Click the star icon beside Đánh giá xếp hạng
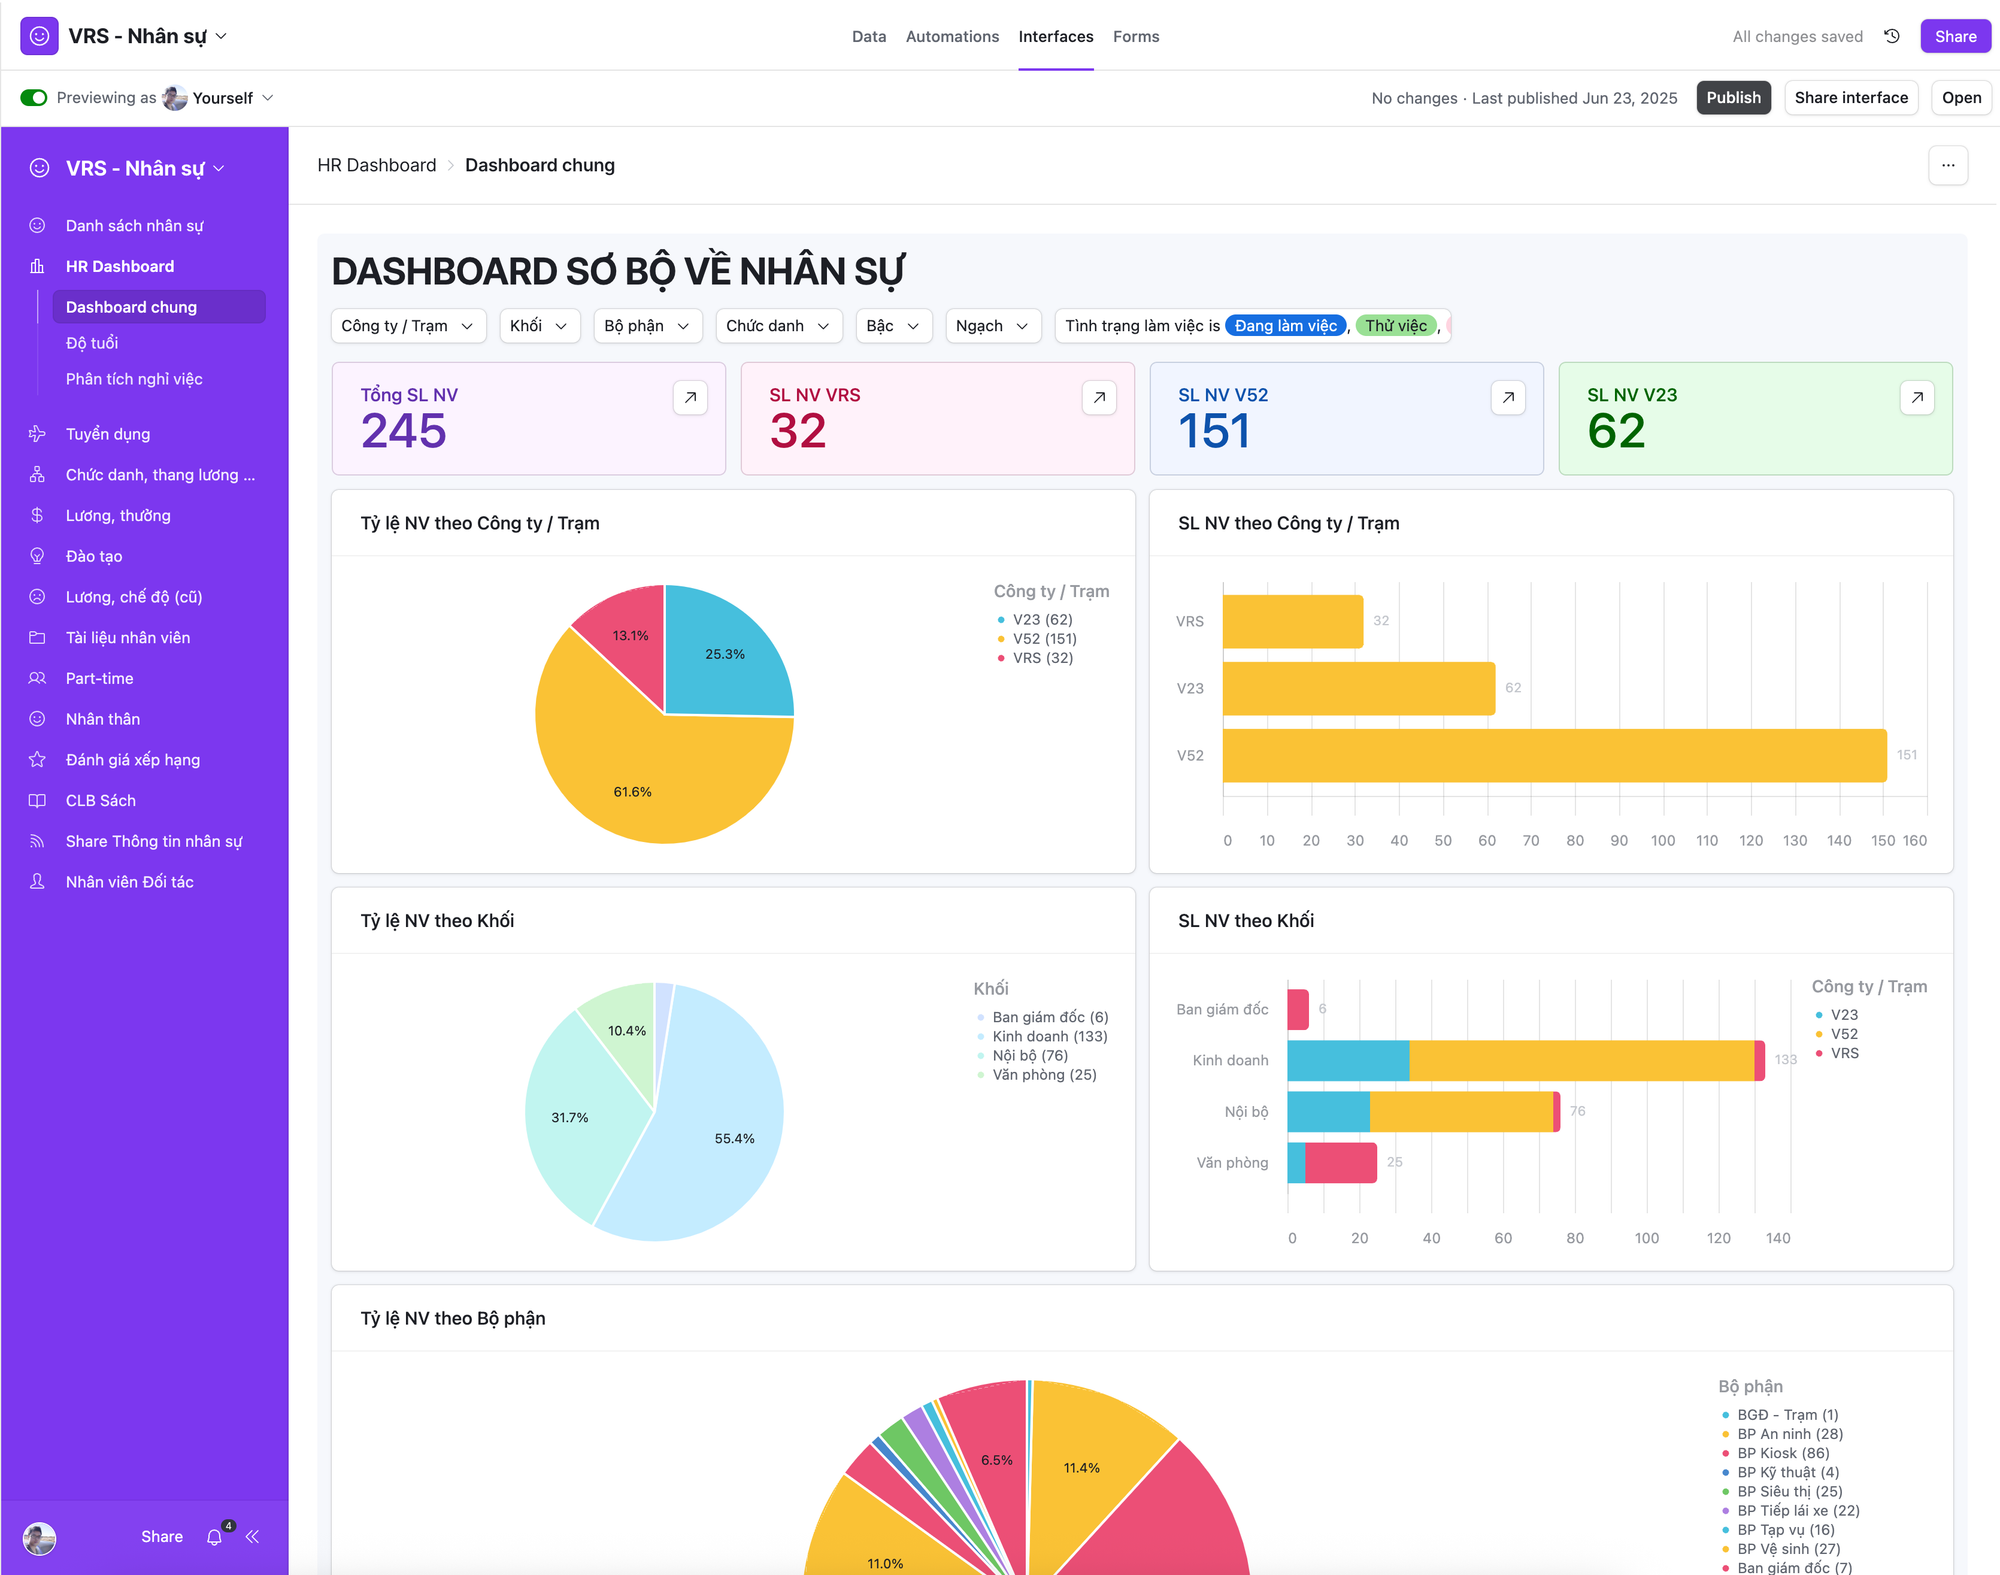This screenshot has width=2000, height=1575. (x=37, y=760)
